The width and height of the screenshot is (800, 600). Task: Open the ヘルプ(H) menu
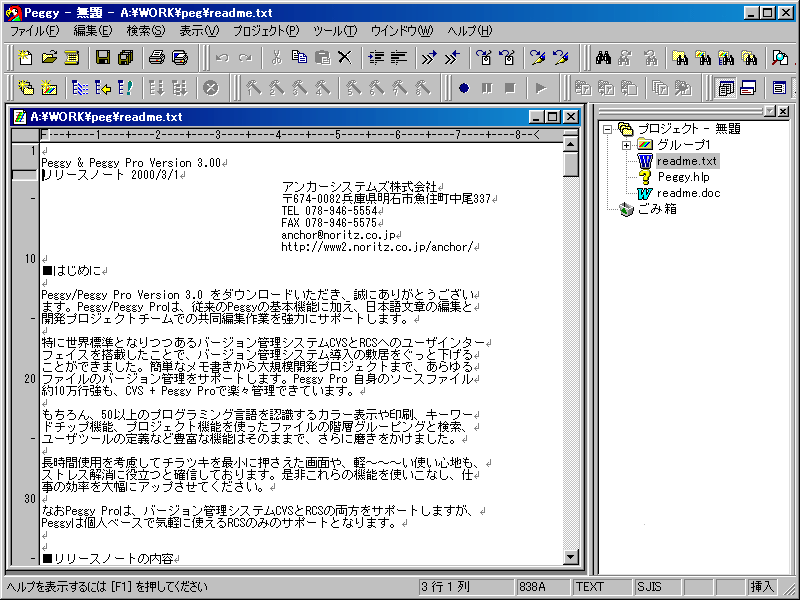click(x=470, y=31)
